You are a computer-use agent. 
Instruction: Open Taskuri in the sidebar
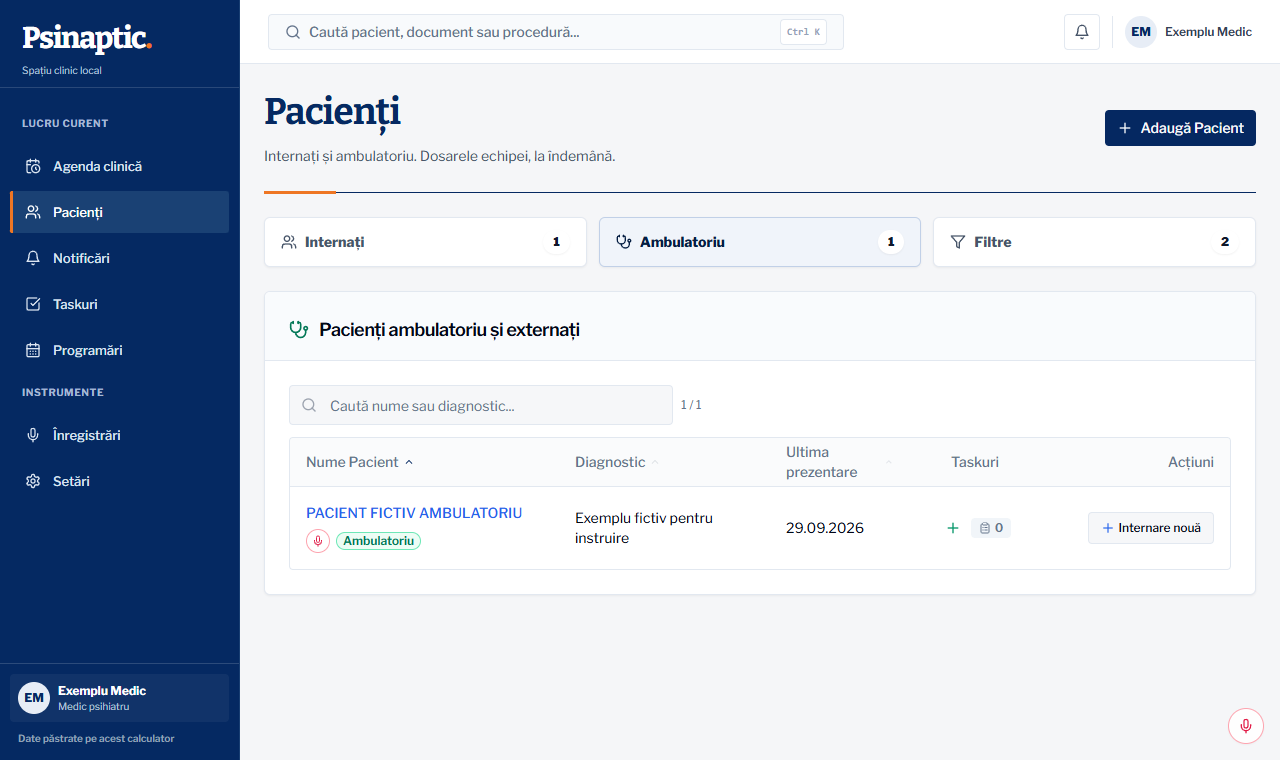click(x=120, y=304)
